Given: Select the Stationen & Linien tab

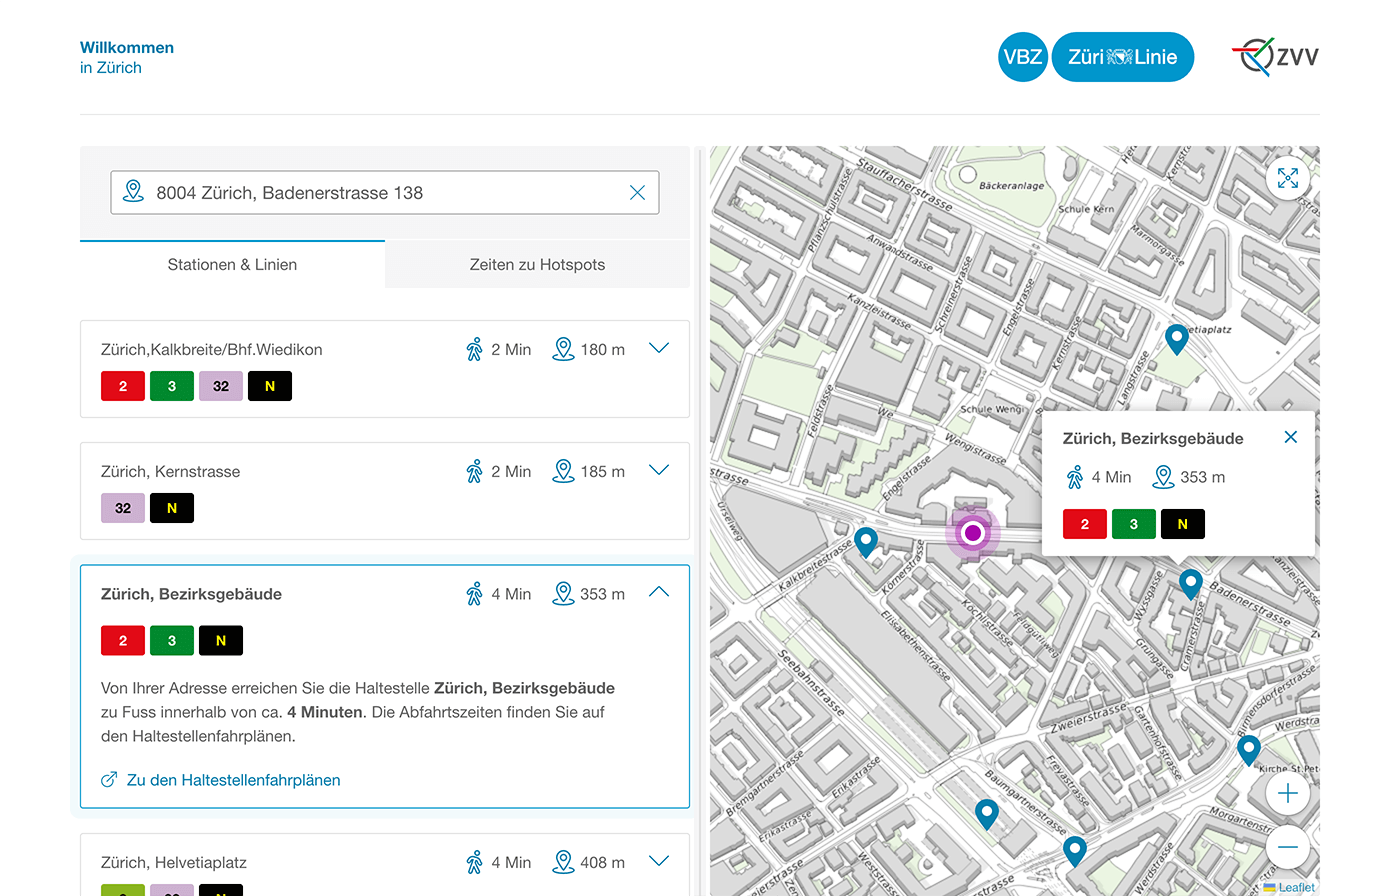Looking at the screenshot, I should (232, 265).
